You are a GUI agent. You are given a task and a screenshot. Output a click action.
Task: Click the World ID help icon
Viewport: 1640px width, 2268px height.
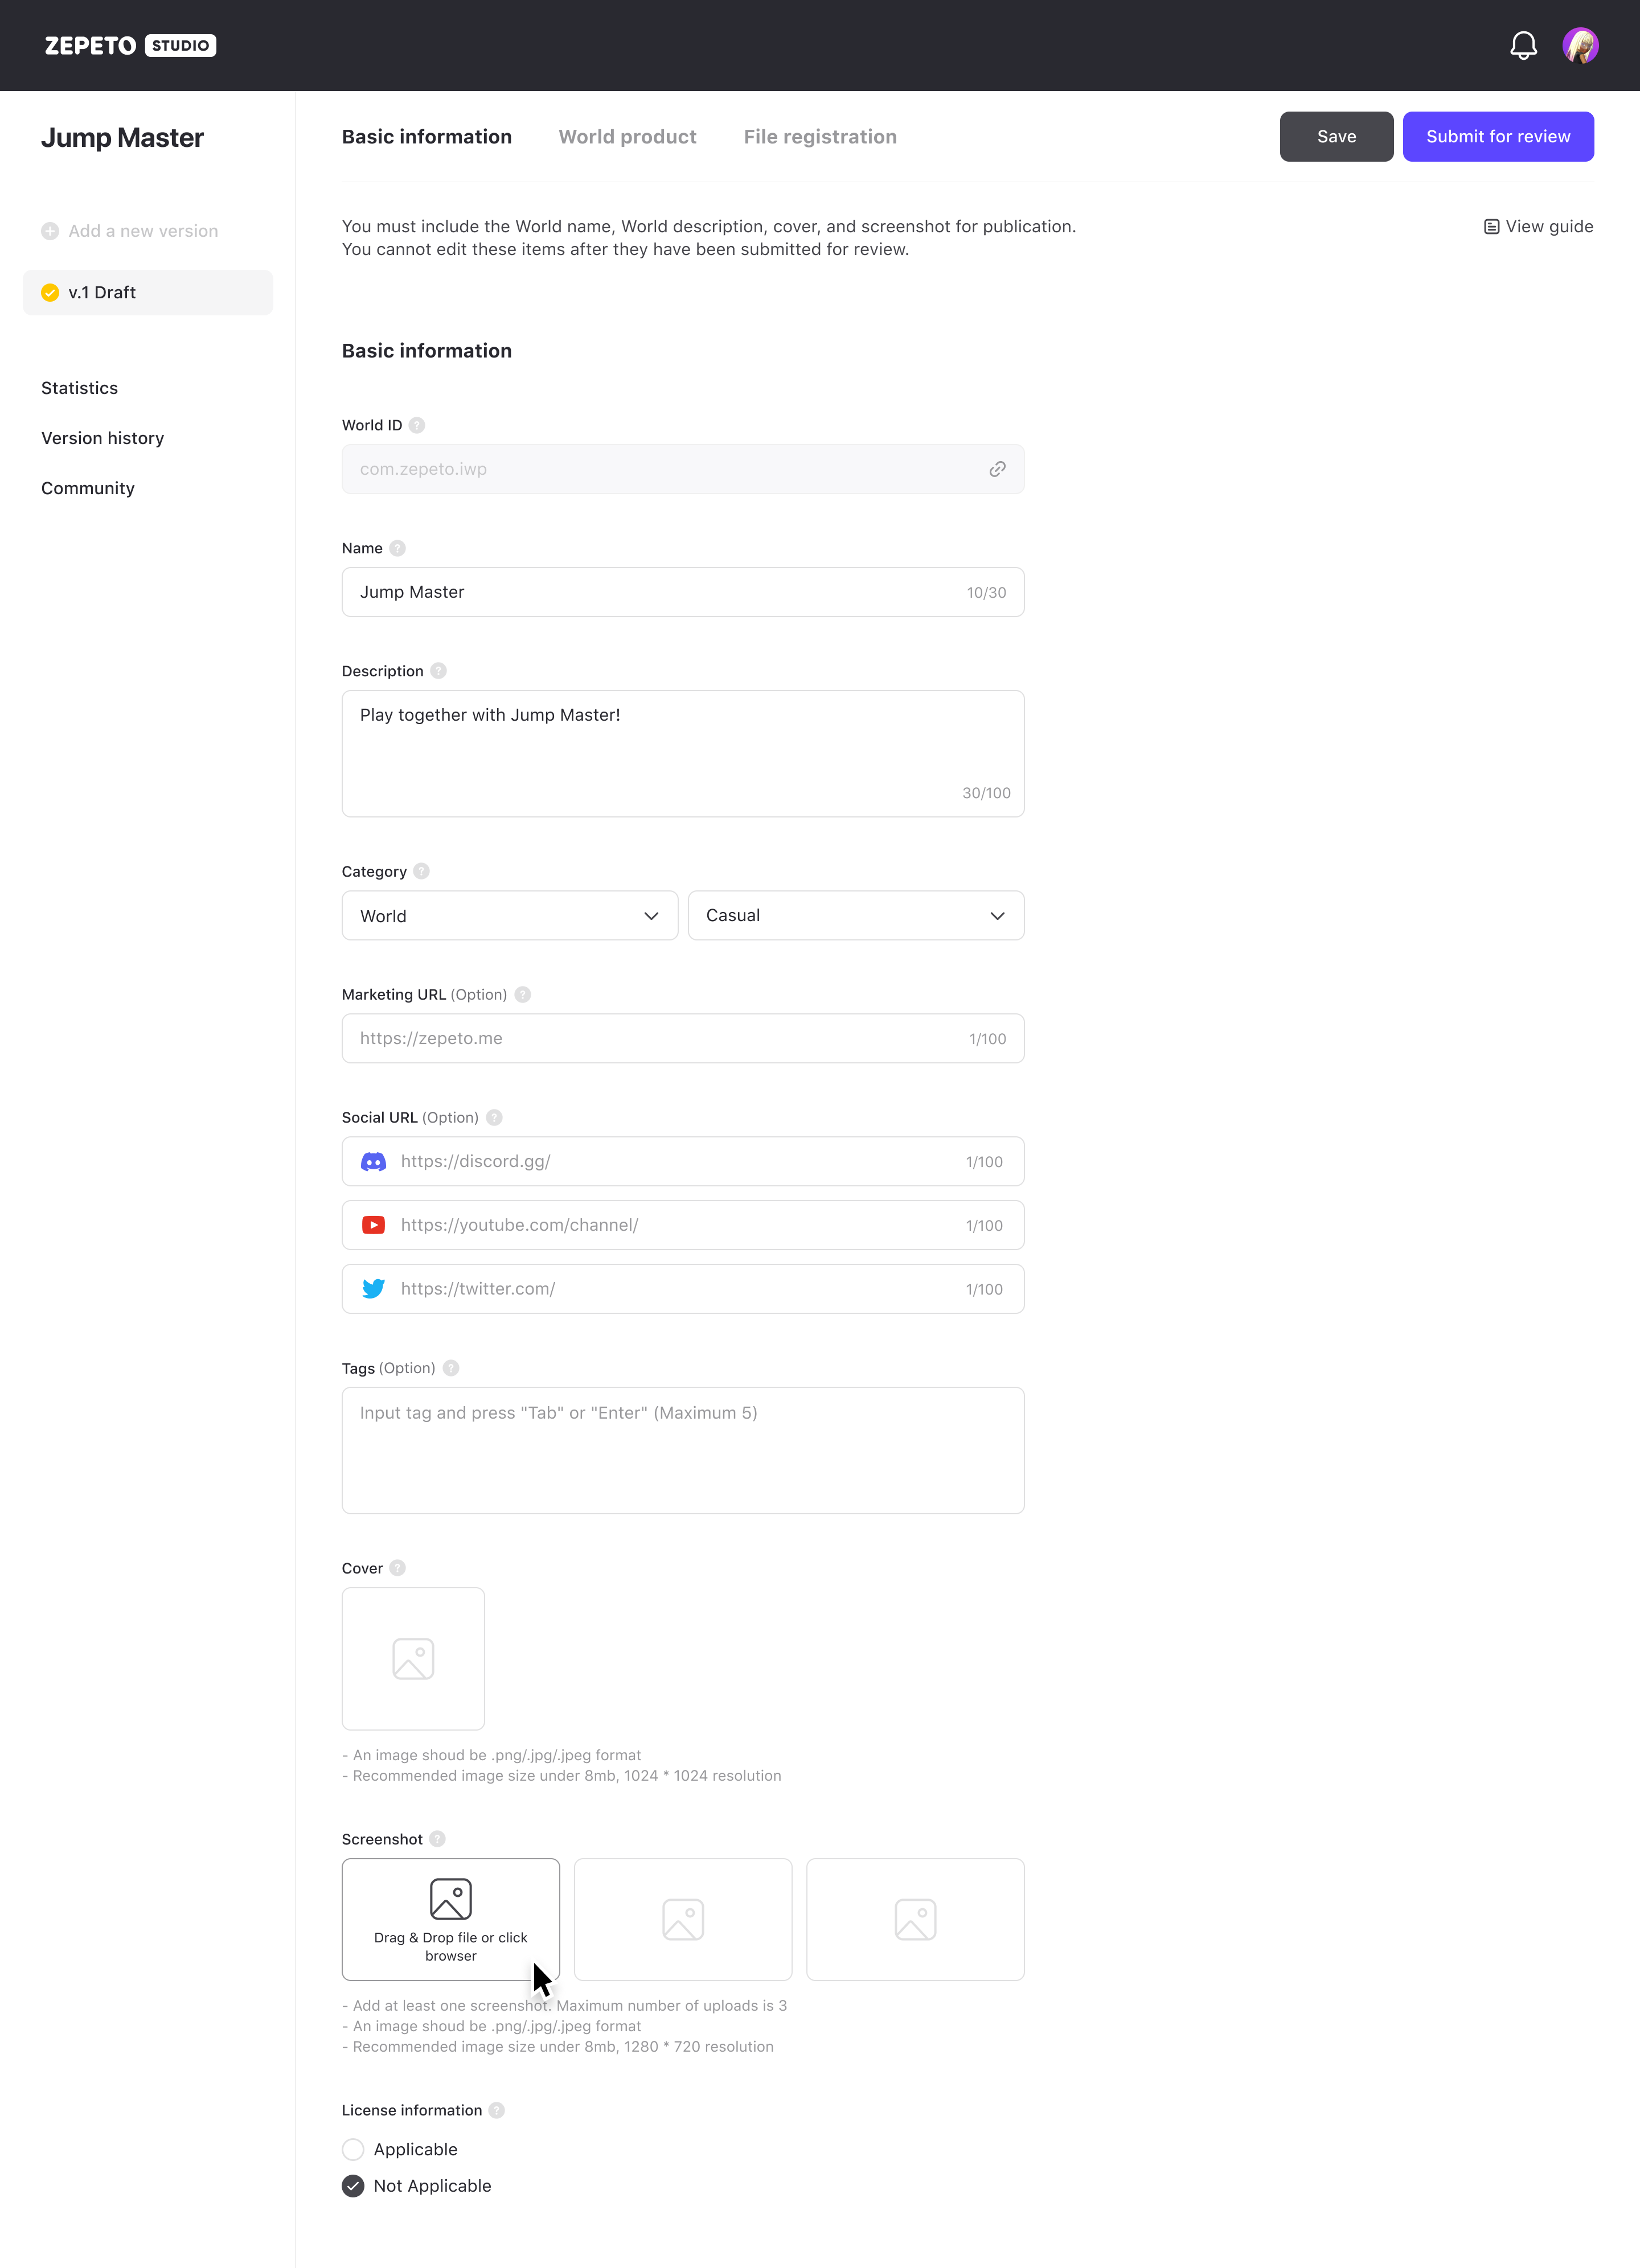pos(417,425)
